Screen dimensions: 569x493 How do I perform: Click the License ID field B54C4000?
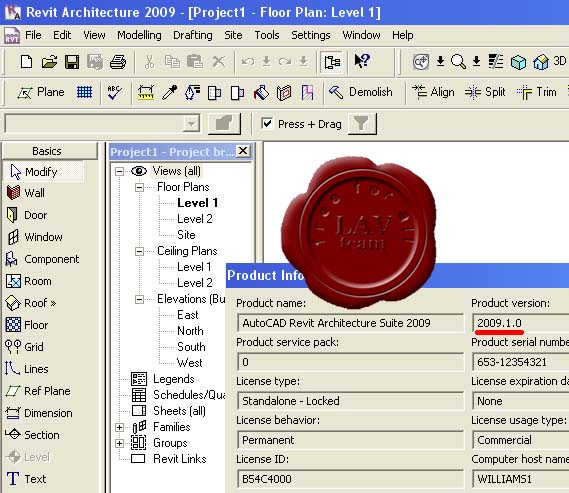tap(351, 479)
